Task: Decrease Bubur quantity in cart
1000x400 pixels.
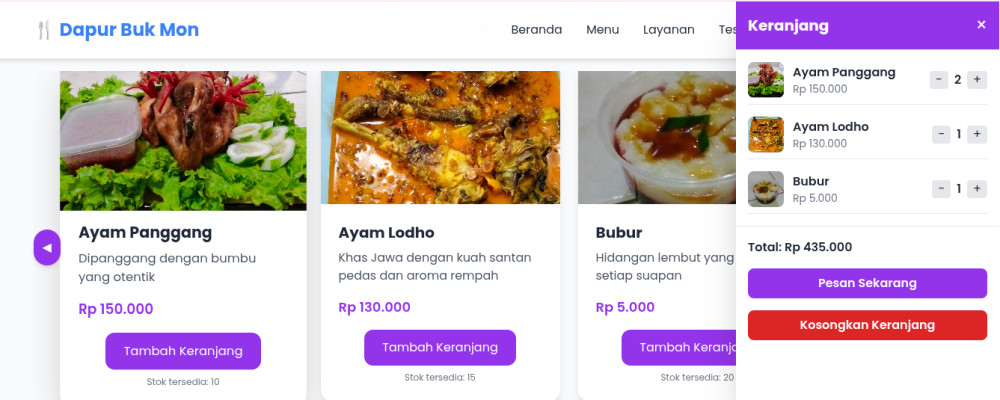Action: pos(941,188)
